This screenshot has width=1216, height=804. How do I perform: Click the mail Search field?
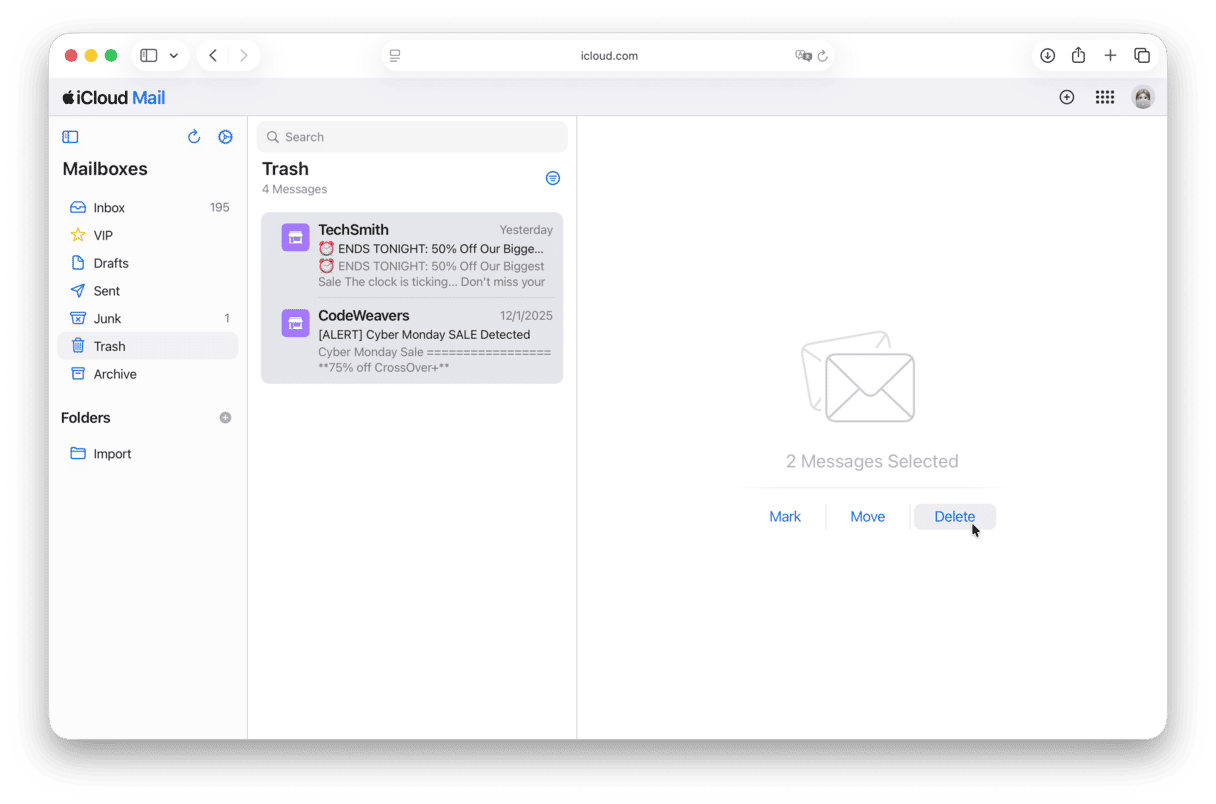point(412,137)
